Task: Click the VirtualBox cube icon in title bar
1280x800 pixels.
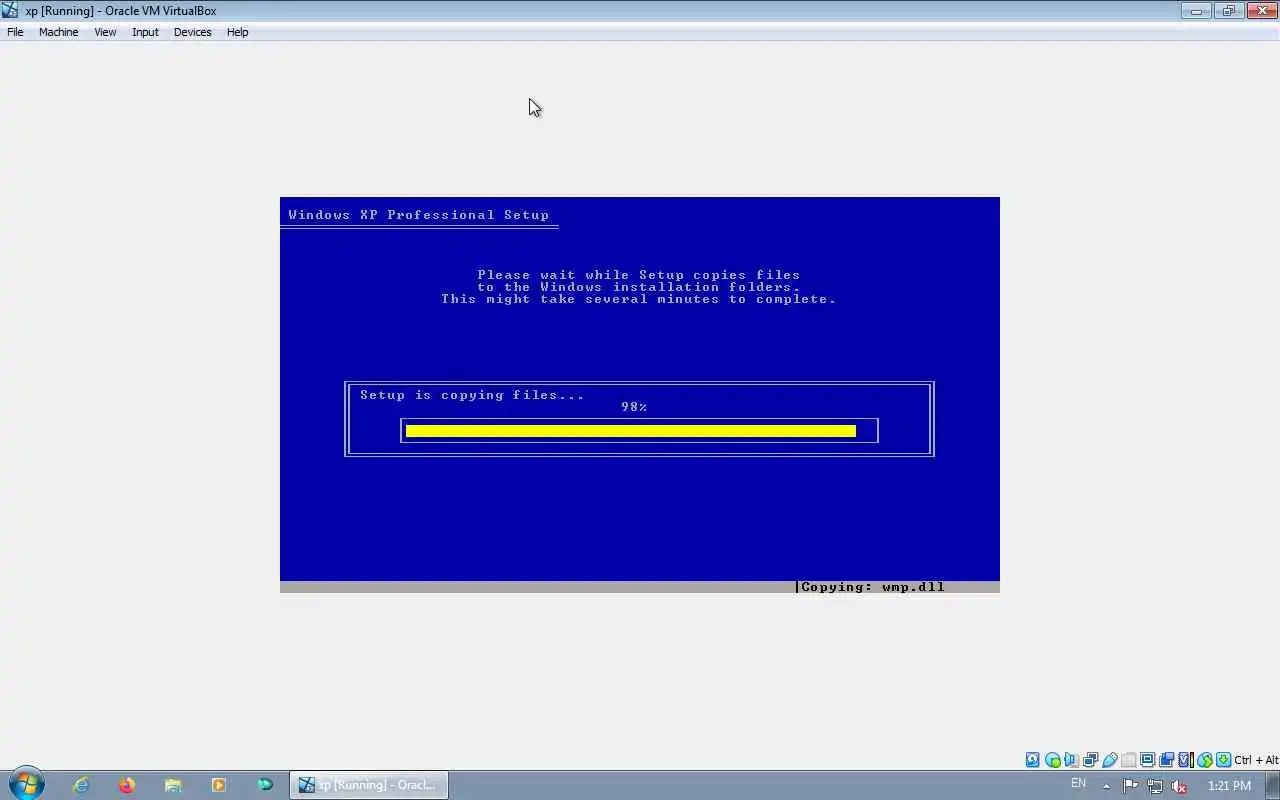Action: pyautogui.click(x=10, y=10)
